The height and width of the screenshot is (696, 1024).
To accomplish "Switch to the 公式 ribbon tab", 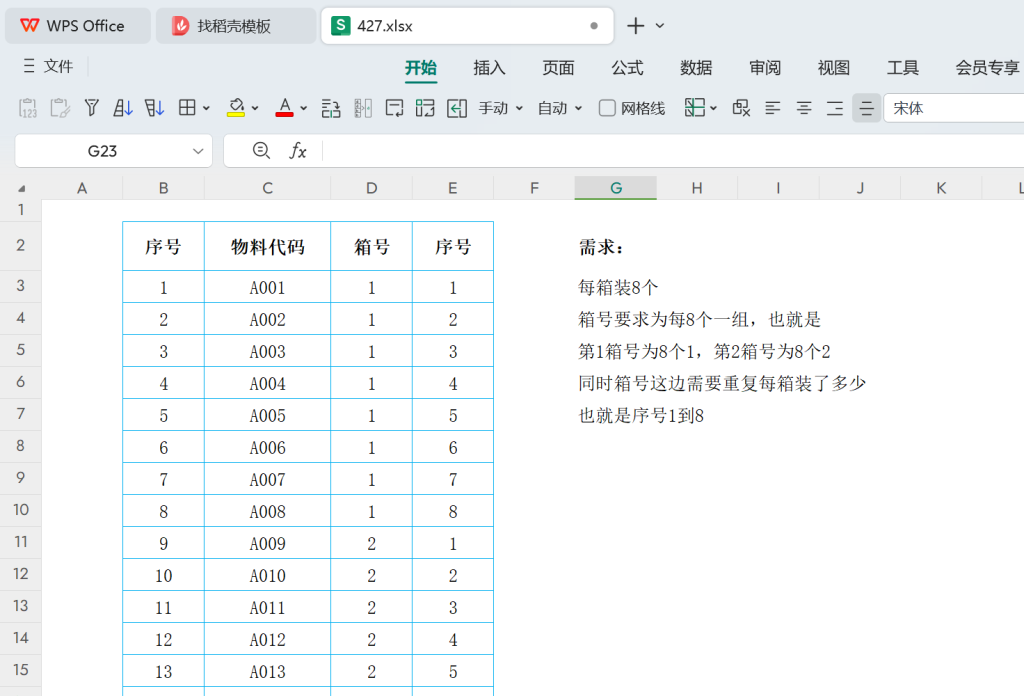I will pyautogui.click(x=627, y=68).
